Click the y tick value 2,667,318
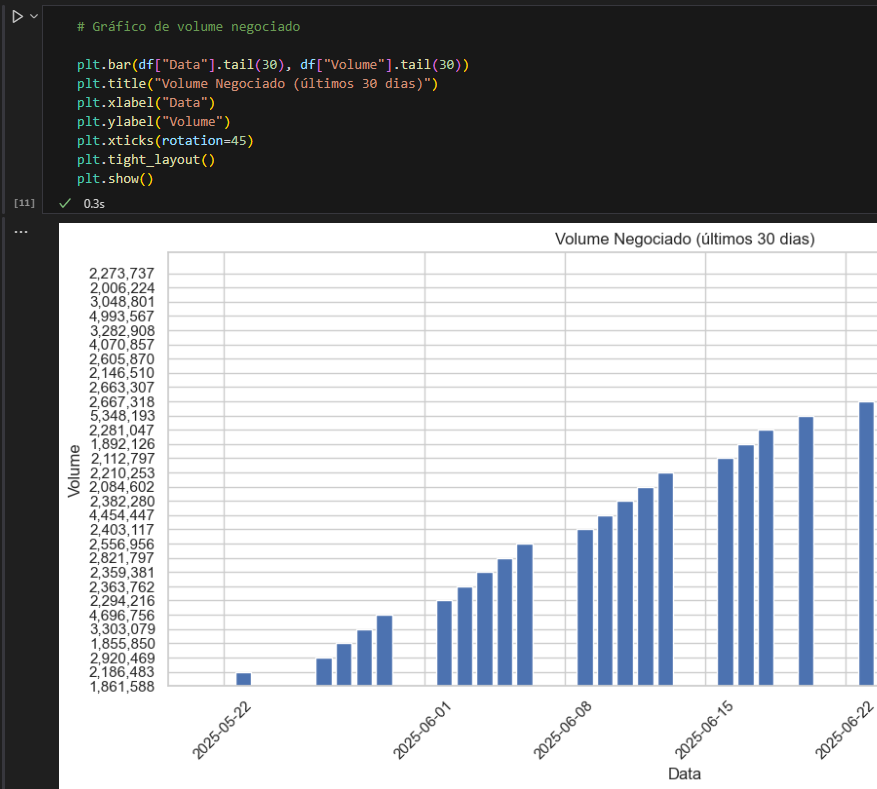This screenshot has height=789, width=877. (x=122, y=402)
